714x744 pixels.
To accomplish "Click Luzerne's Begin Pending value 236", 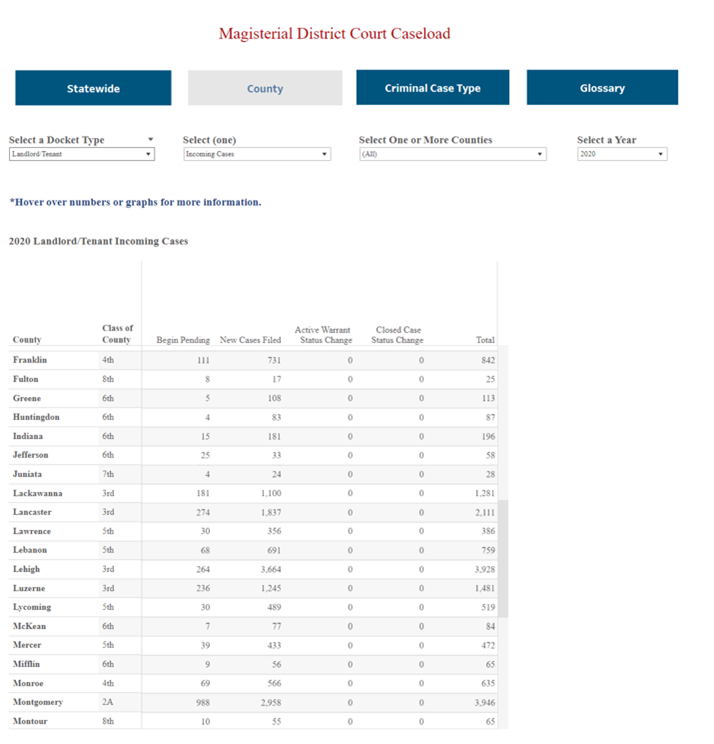I will tap(203, 588).
